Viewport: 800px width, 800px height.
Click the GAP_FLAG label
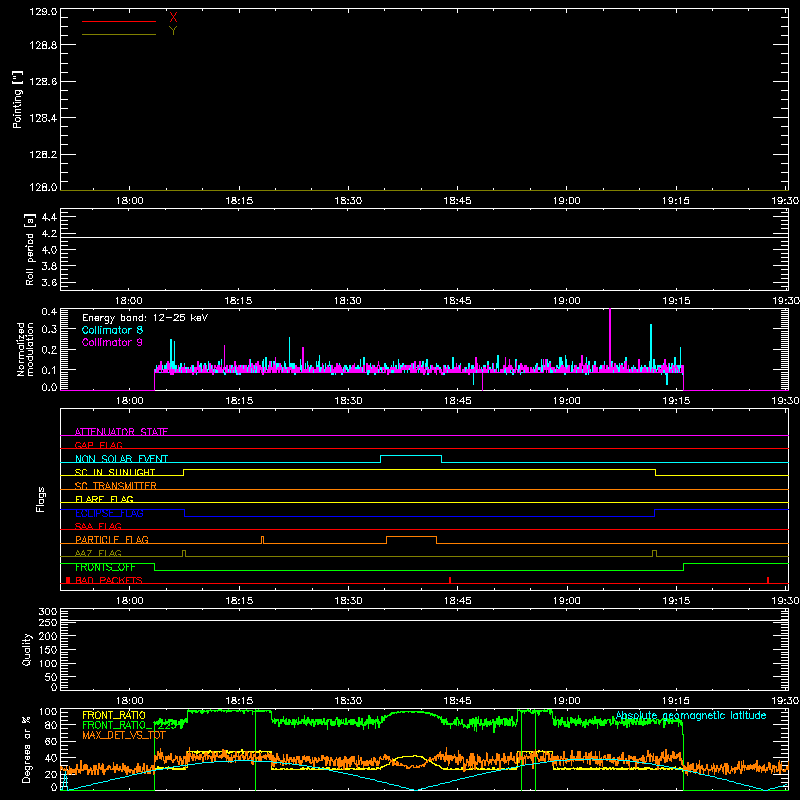(x=98, y=445)
